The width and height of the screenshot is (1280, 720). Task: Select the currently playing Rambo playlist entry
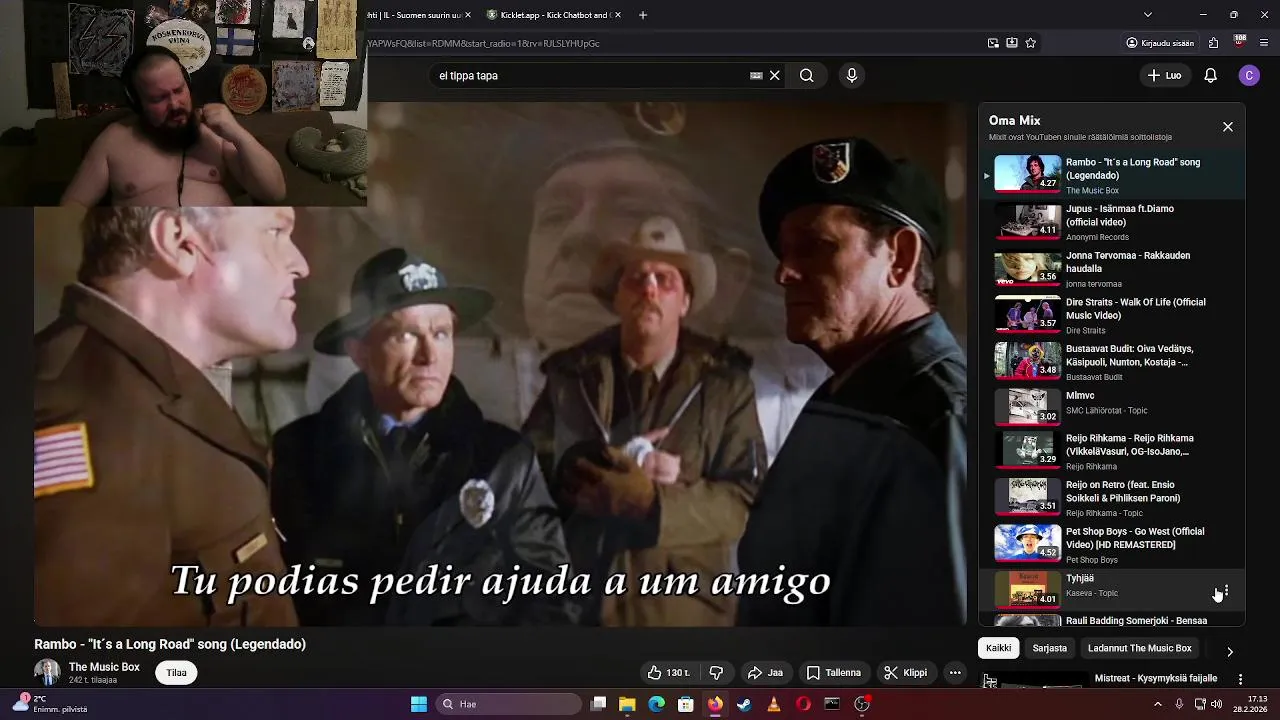click(x=1111, y=175)
